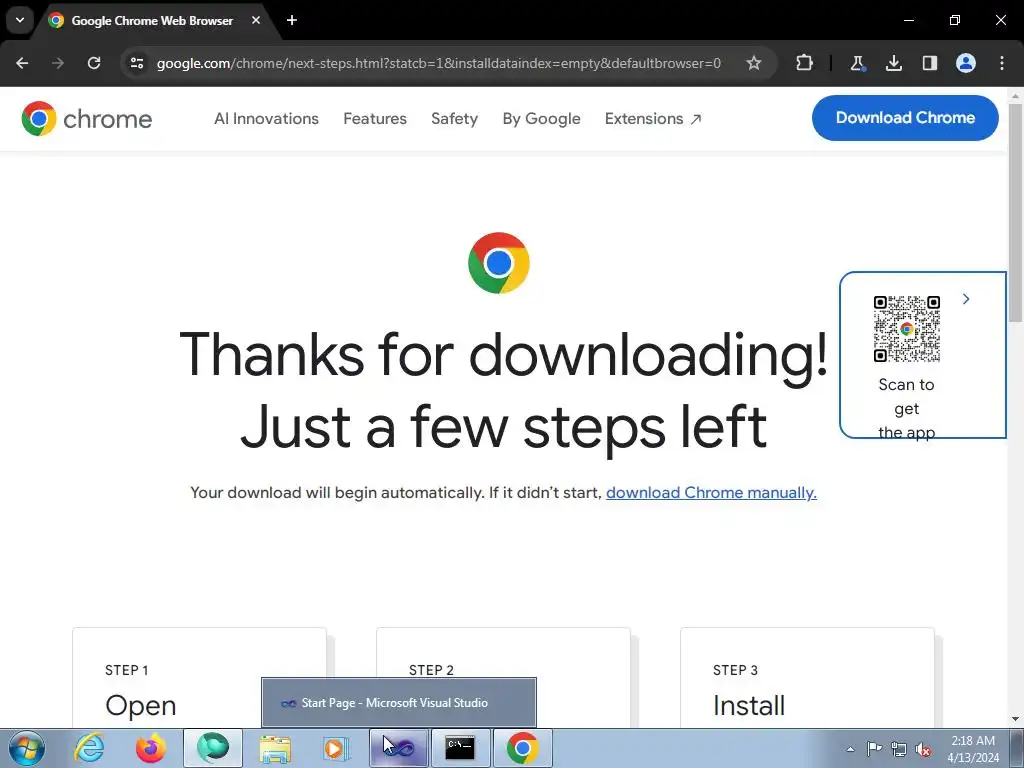Launch Internet Explorer from taskbar
Screen dimensions: 1024x768
click(89, 748)
